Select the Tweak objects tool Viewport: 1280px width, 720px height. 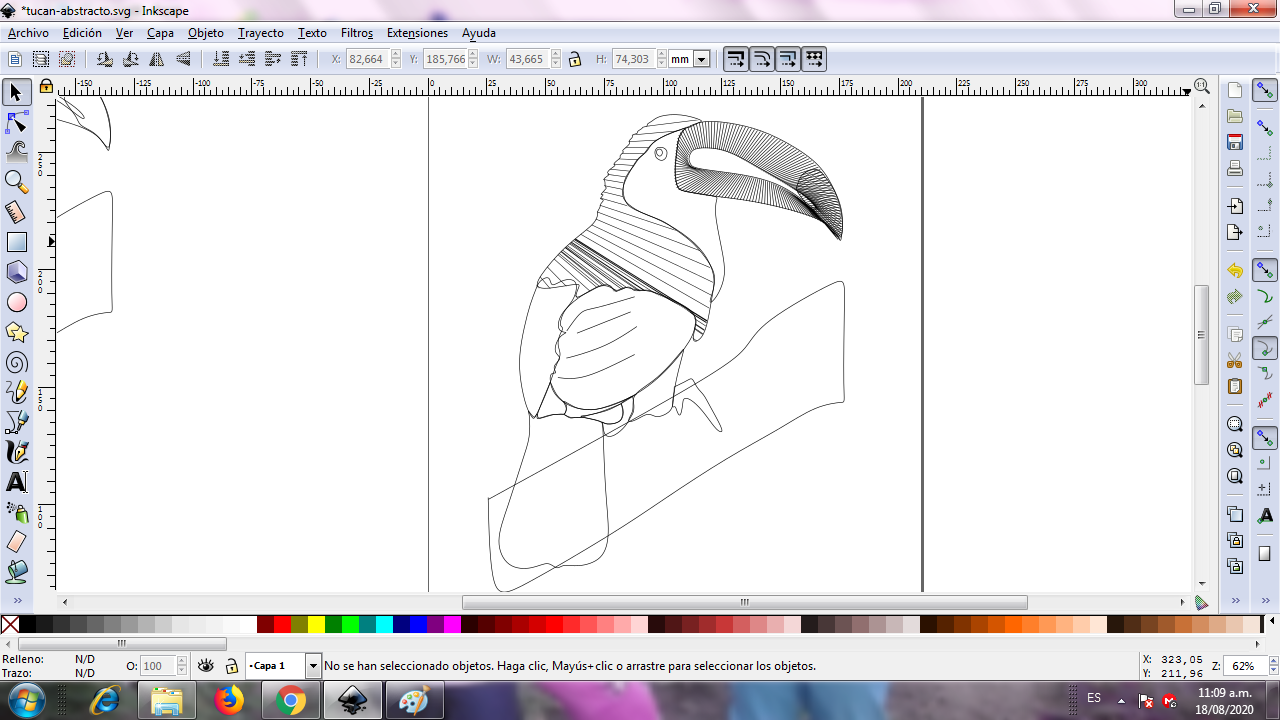16,152
